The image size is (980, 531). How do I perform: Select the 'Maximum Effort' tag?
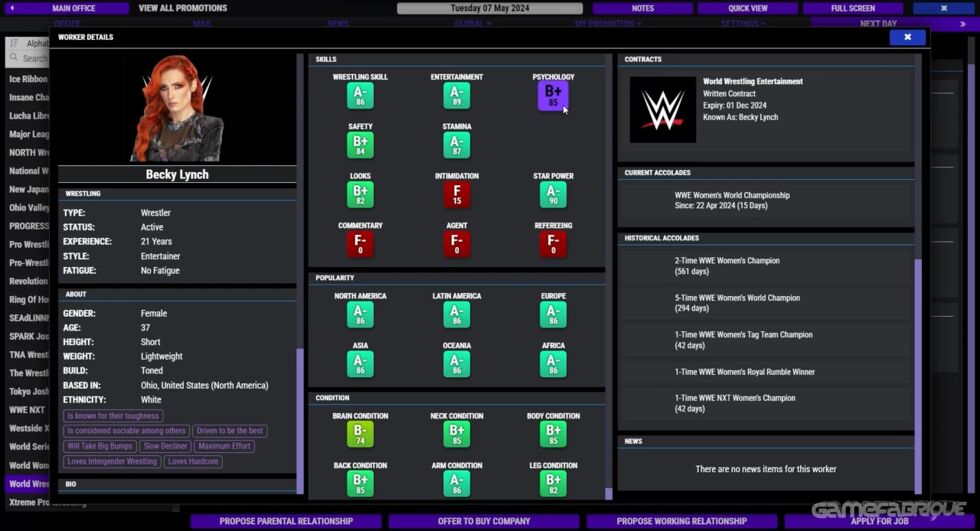click(224, 446)
